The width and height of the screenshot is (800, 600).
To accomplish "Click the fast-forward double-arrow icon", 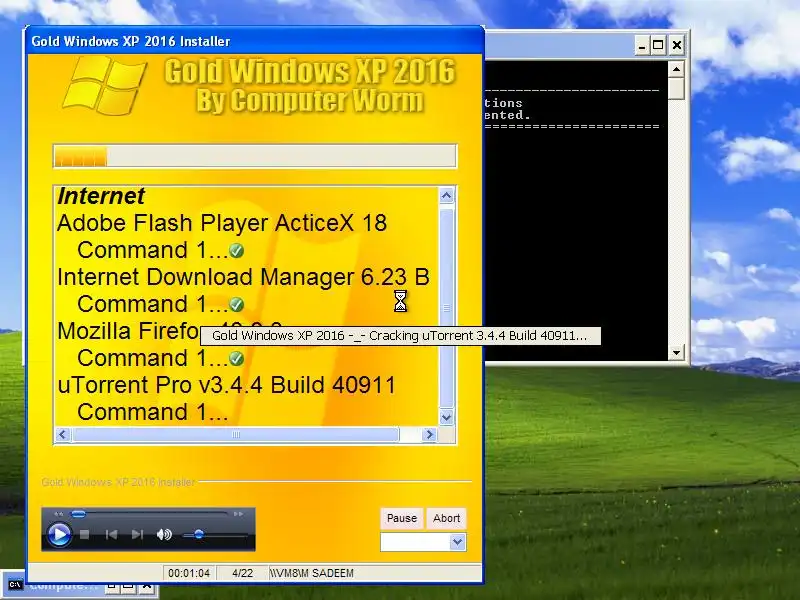I will coord(238,514).
